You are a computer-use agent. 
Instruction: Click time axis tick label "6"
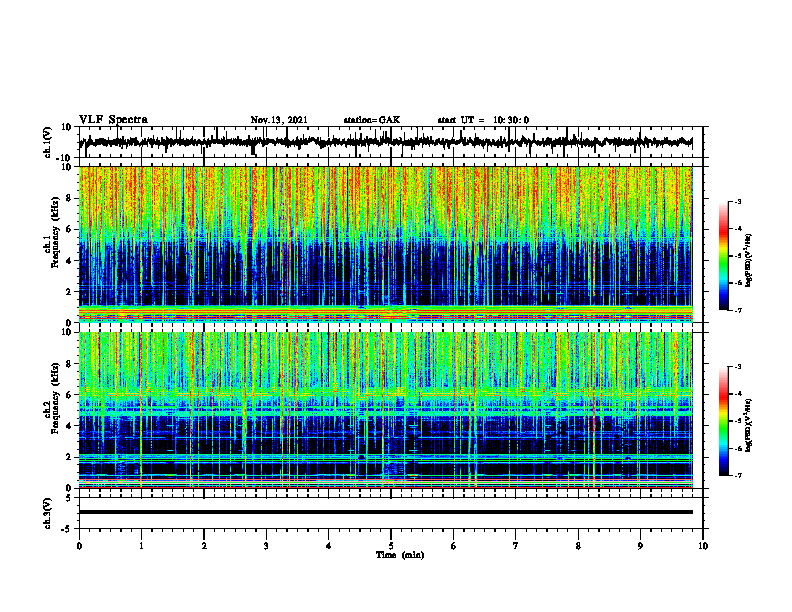(x=453, y=546)
